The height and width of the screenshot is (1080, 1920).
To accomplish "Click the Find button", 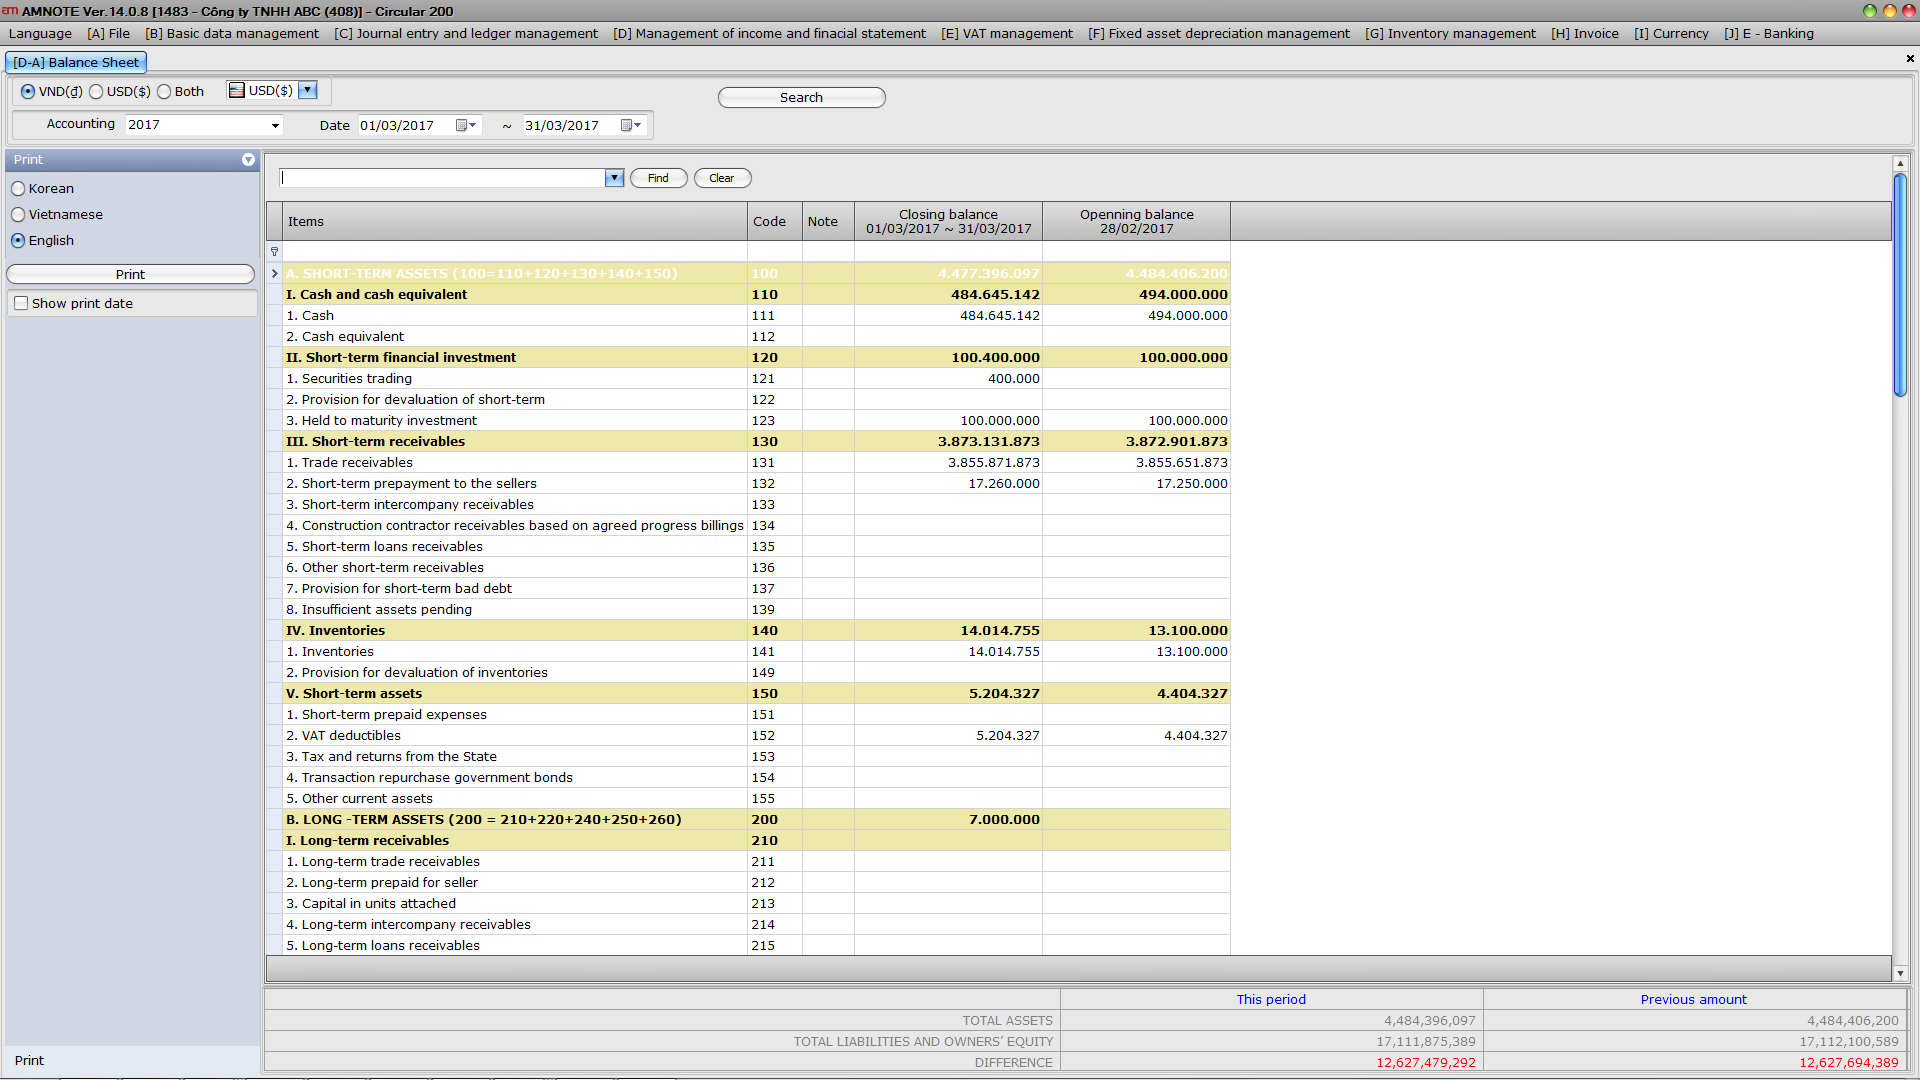I will (658, 178).
